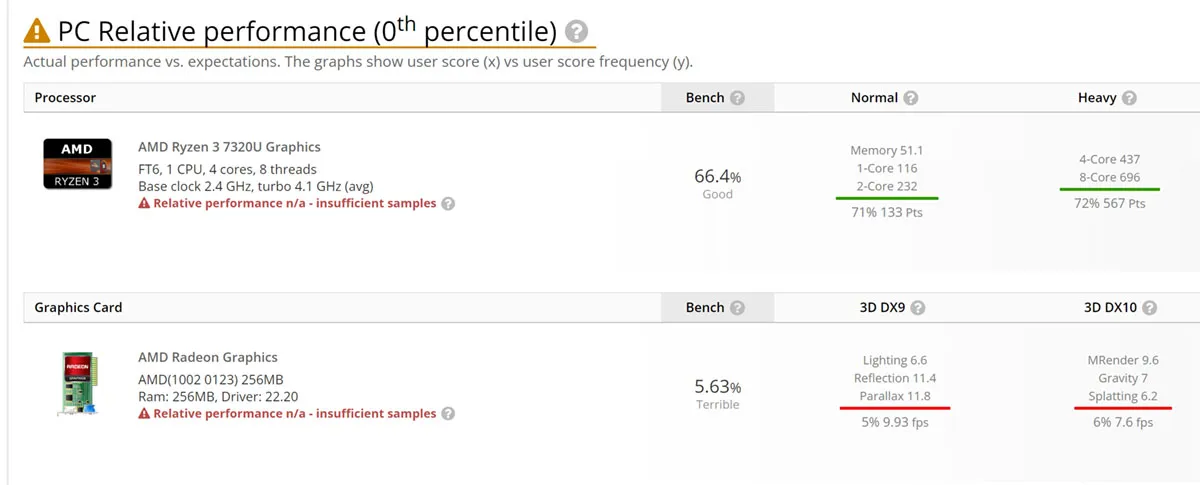
Task: Click the orange warning triangle beside PC Relative performance
Action: (x=37, y=31)
